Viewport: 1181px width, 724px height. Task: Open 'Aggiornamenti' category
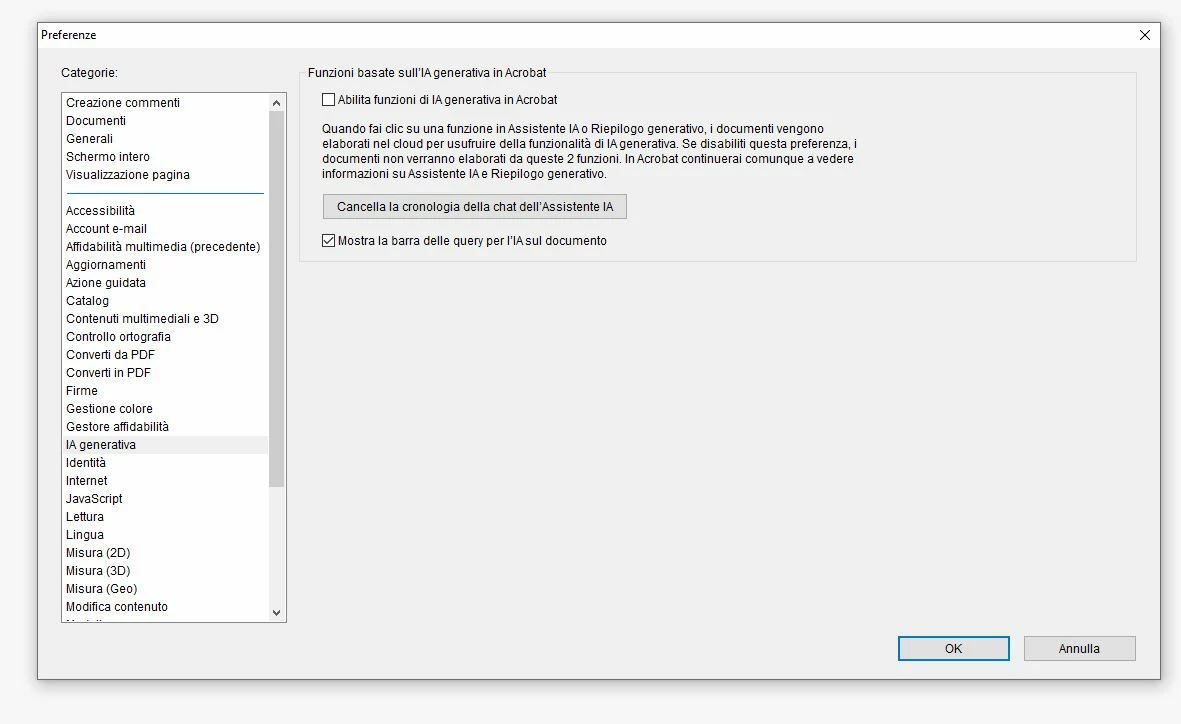tap(105, 265)
